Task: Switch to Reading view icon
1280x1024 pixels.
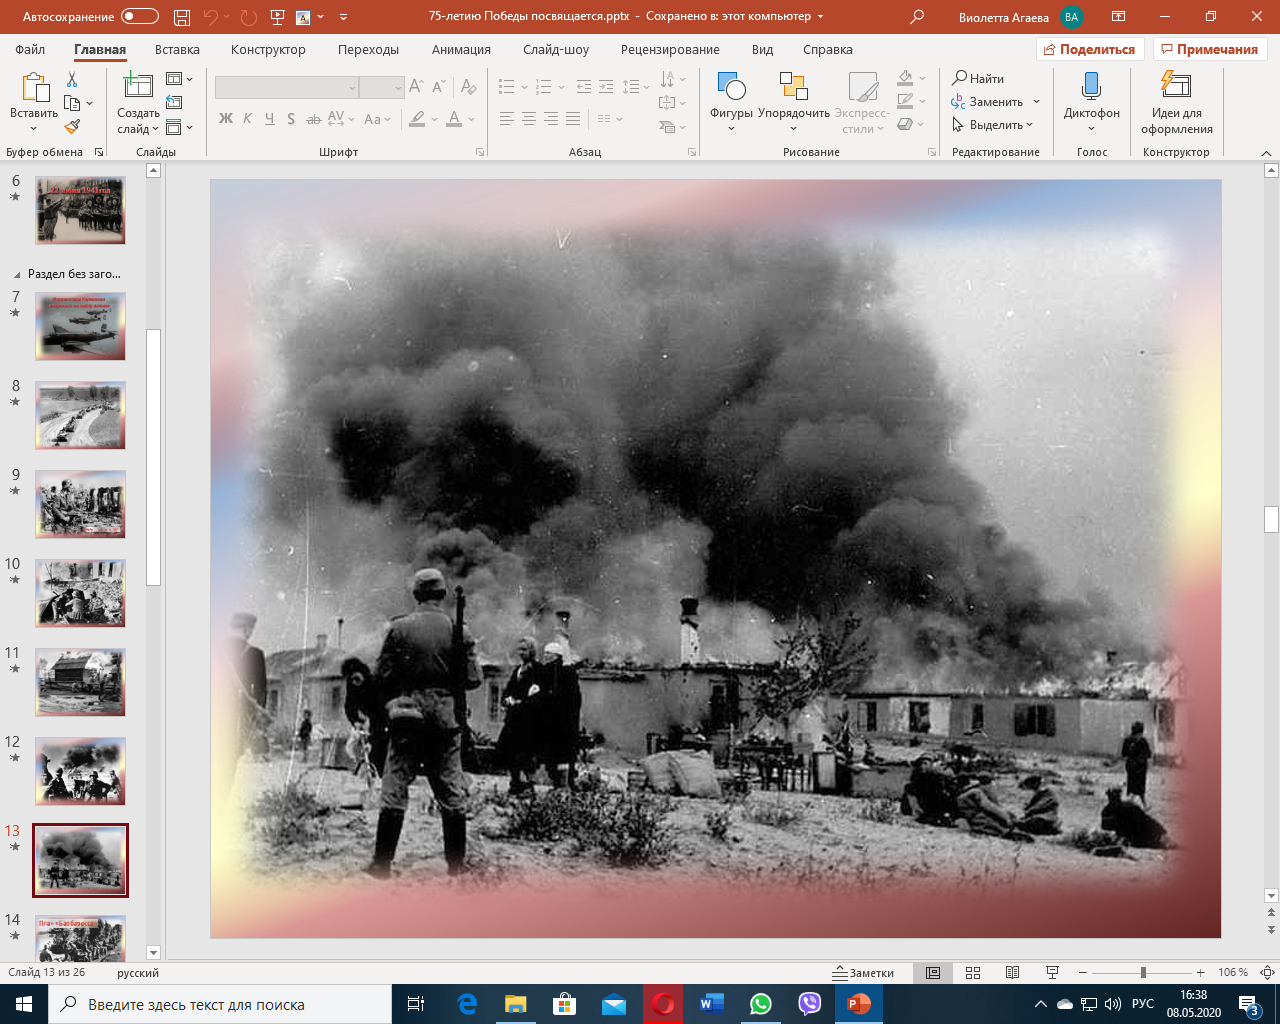Action: pyautogui.click(x=1012, y=973)
